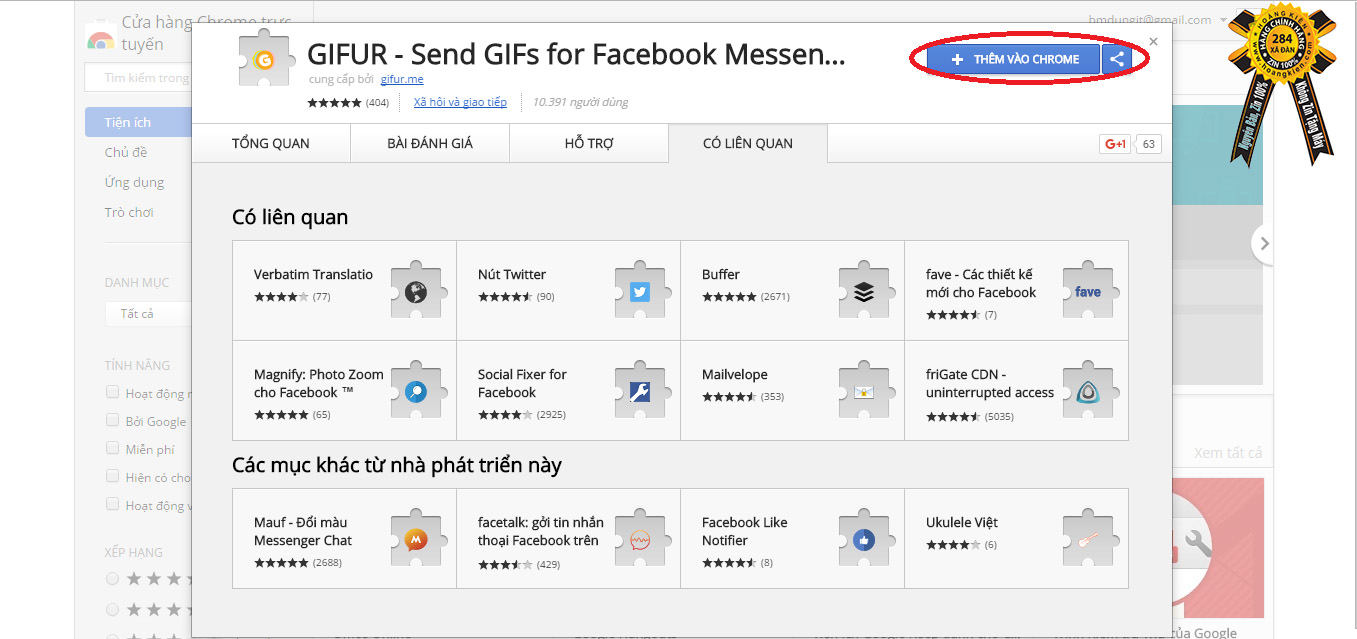Click the GIFUR star rating
The width and height of the screenshot is (1357, 639).
click(334, 103)
